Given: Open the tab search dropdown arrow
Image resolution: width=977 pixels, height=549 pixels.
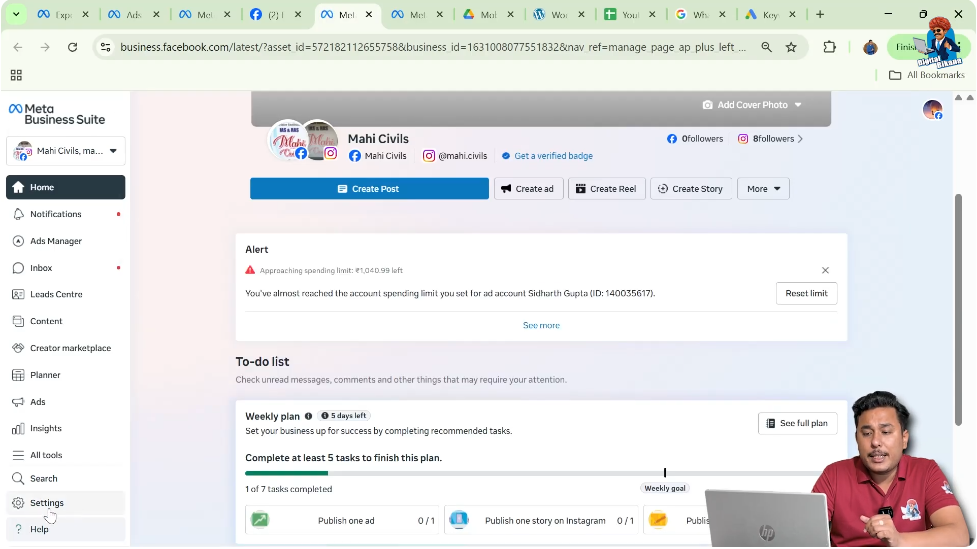Looking at the screenshot, I should click(x=16, y=14).
